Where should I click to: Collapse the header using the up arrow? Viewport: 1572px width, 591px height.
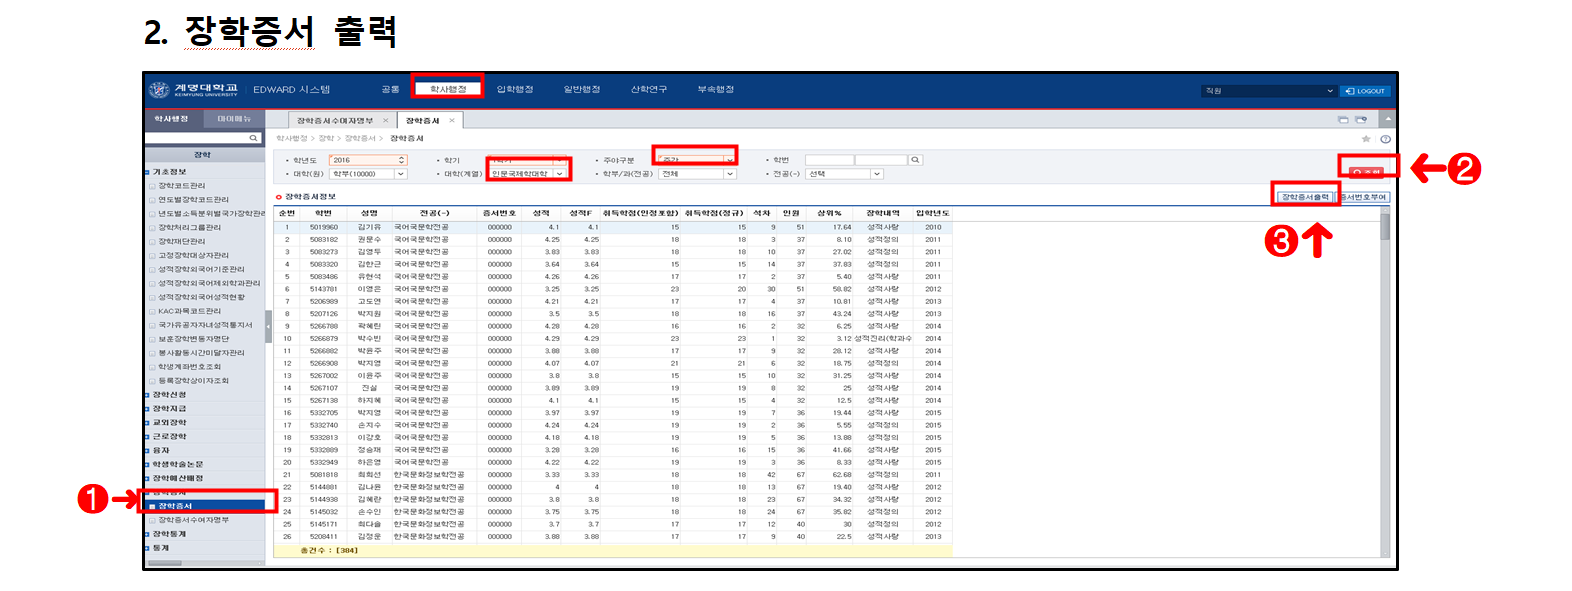point(1386,120)
